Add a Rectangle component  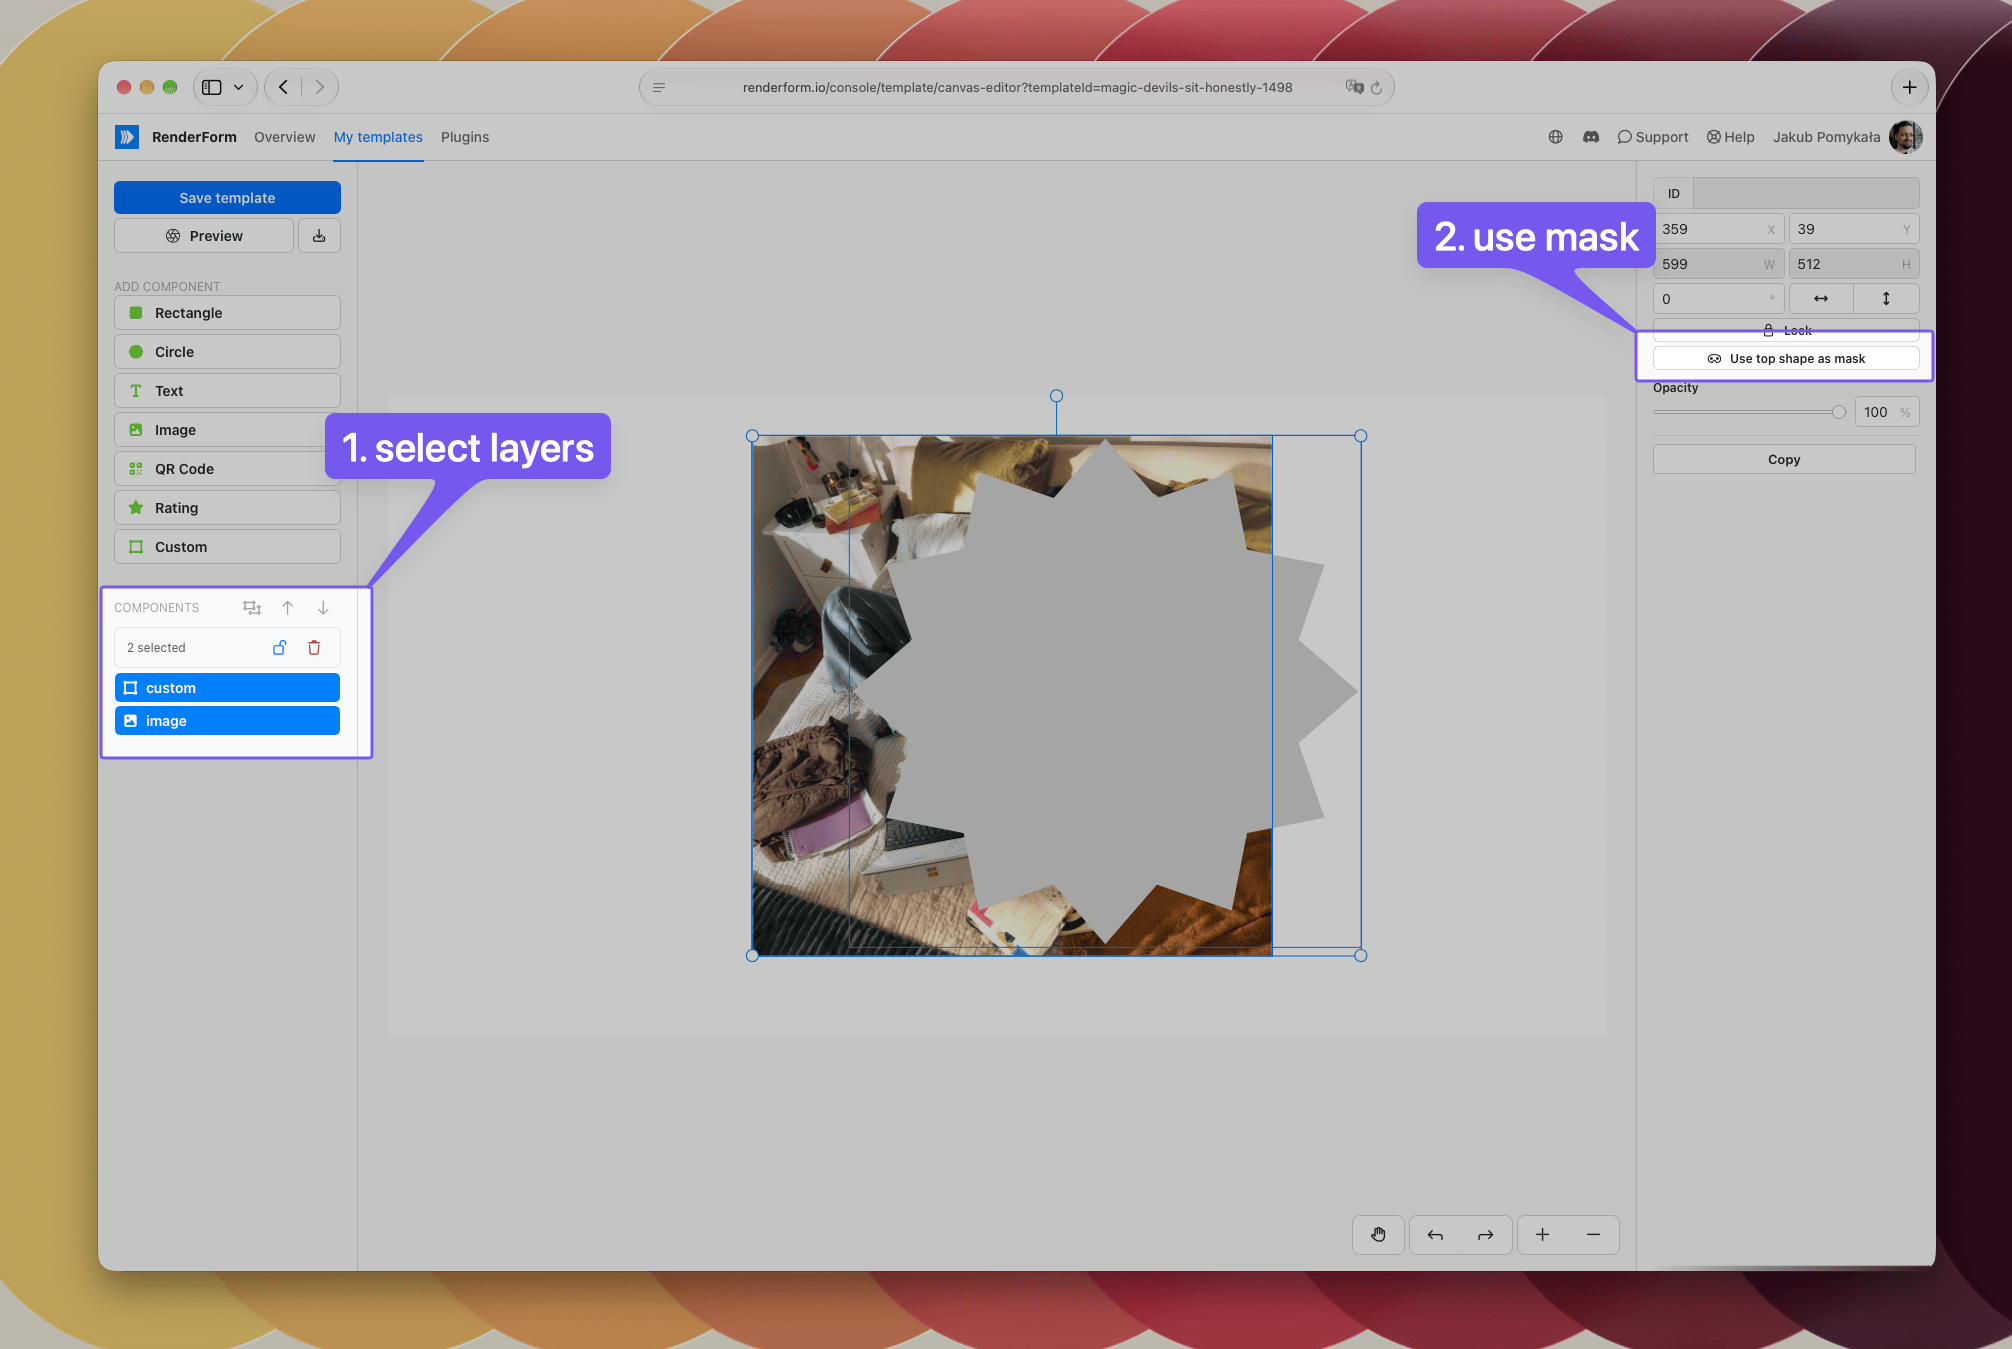click(227, 313)
